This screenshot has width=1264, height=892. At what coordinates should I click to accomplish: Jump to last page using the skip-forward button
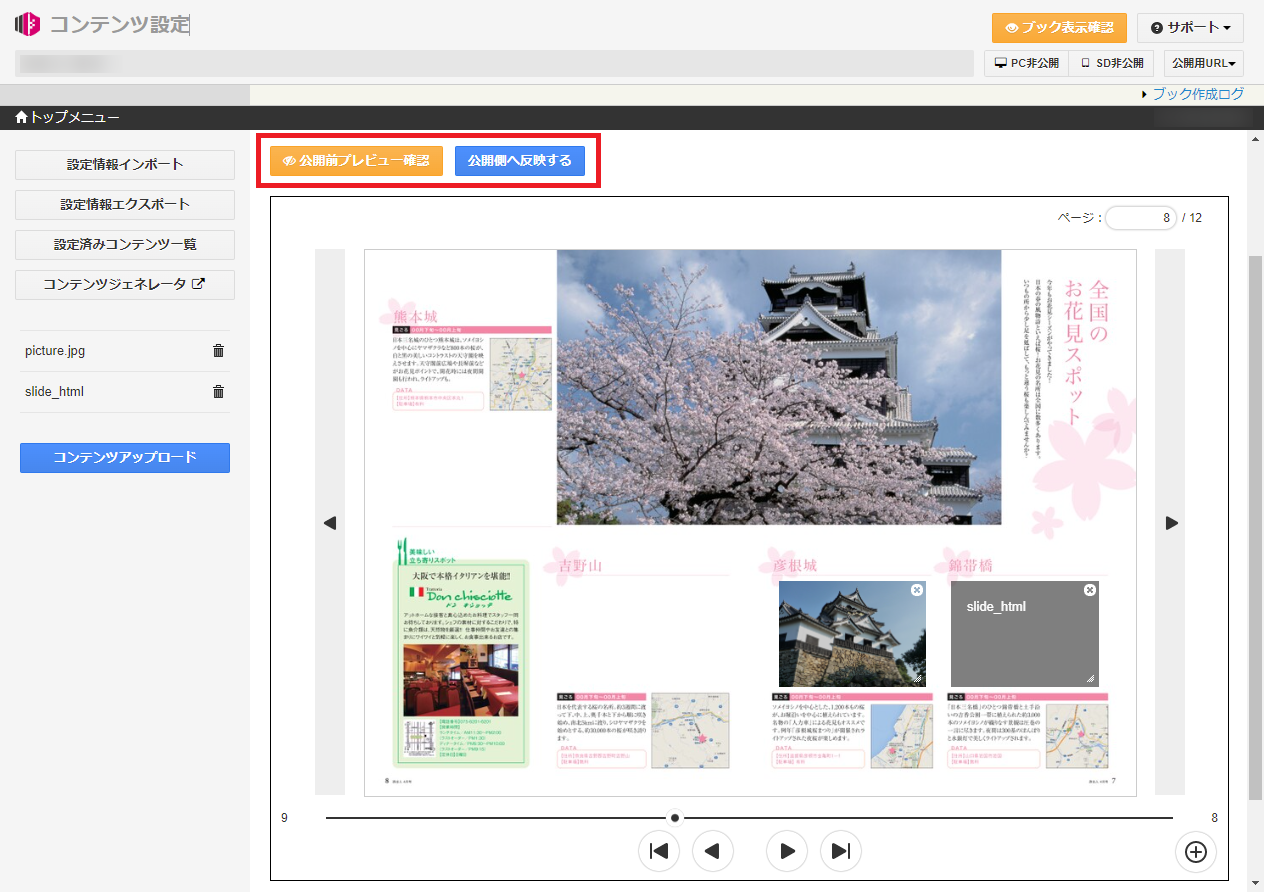(841, 851)
